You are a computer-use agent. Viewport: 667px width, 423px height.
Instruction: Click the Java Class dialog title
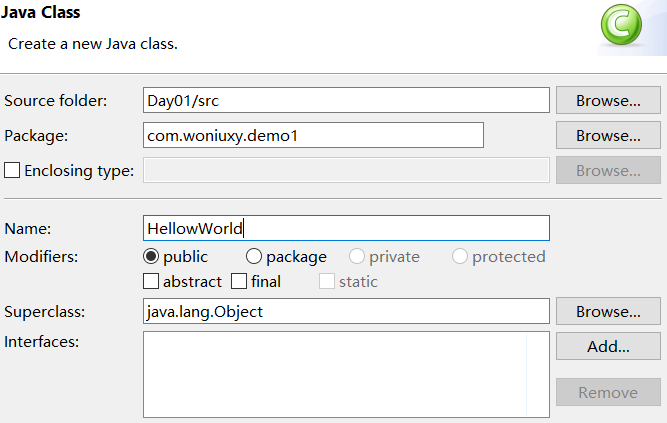[43, 13]
